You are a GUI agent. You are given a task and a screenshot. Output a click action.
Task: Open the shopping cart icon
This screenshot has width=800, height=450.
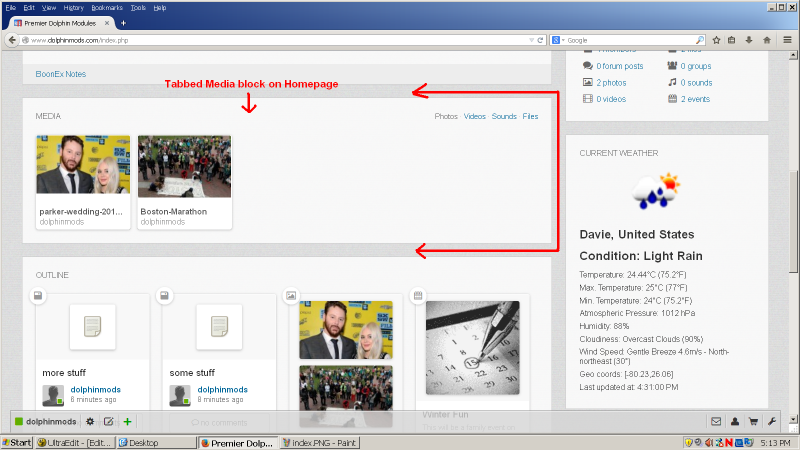[753, 421]
